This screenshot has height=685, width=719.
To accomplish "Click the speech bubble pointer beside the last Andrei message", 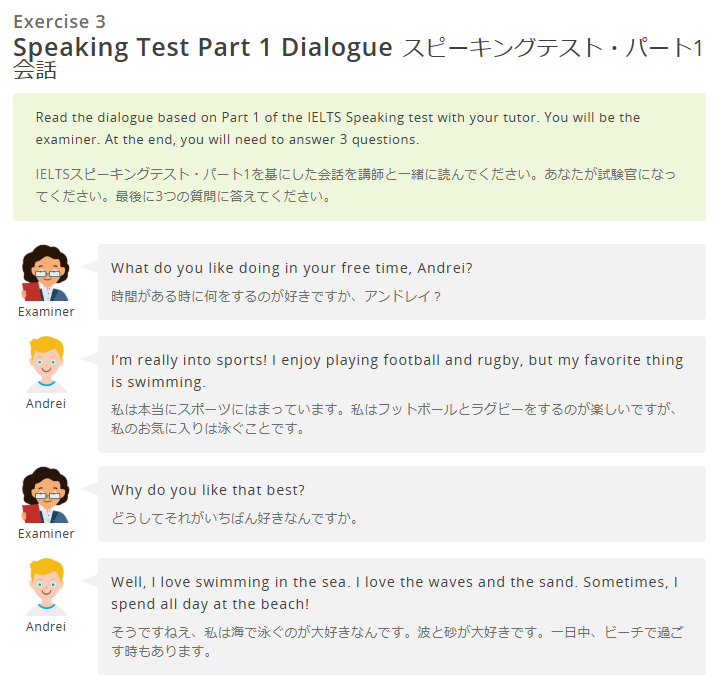I will pyautogui.click(x=90, y=580).
